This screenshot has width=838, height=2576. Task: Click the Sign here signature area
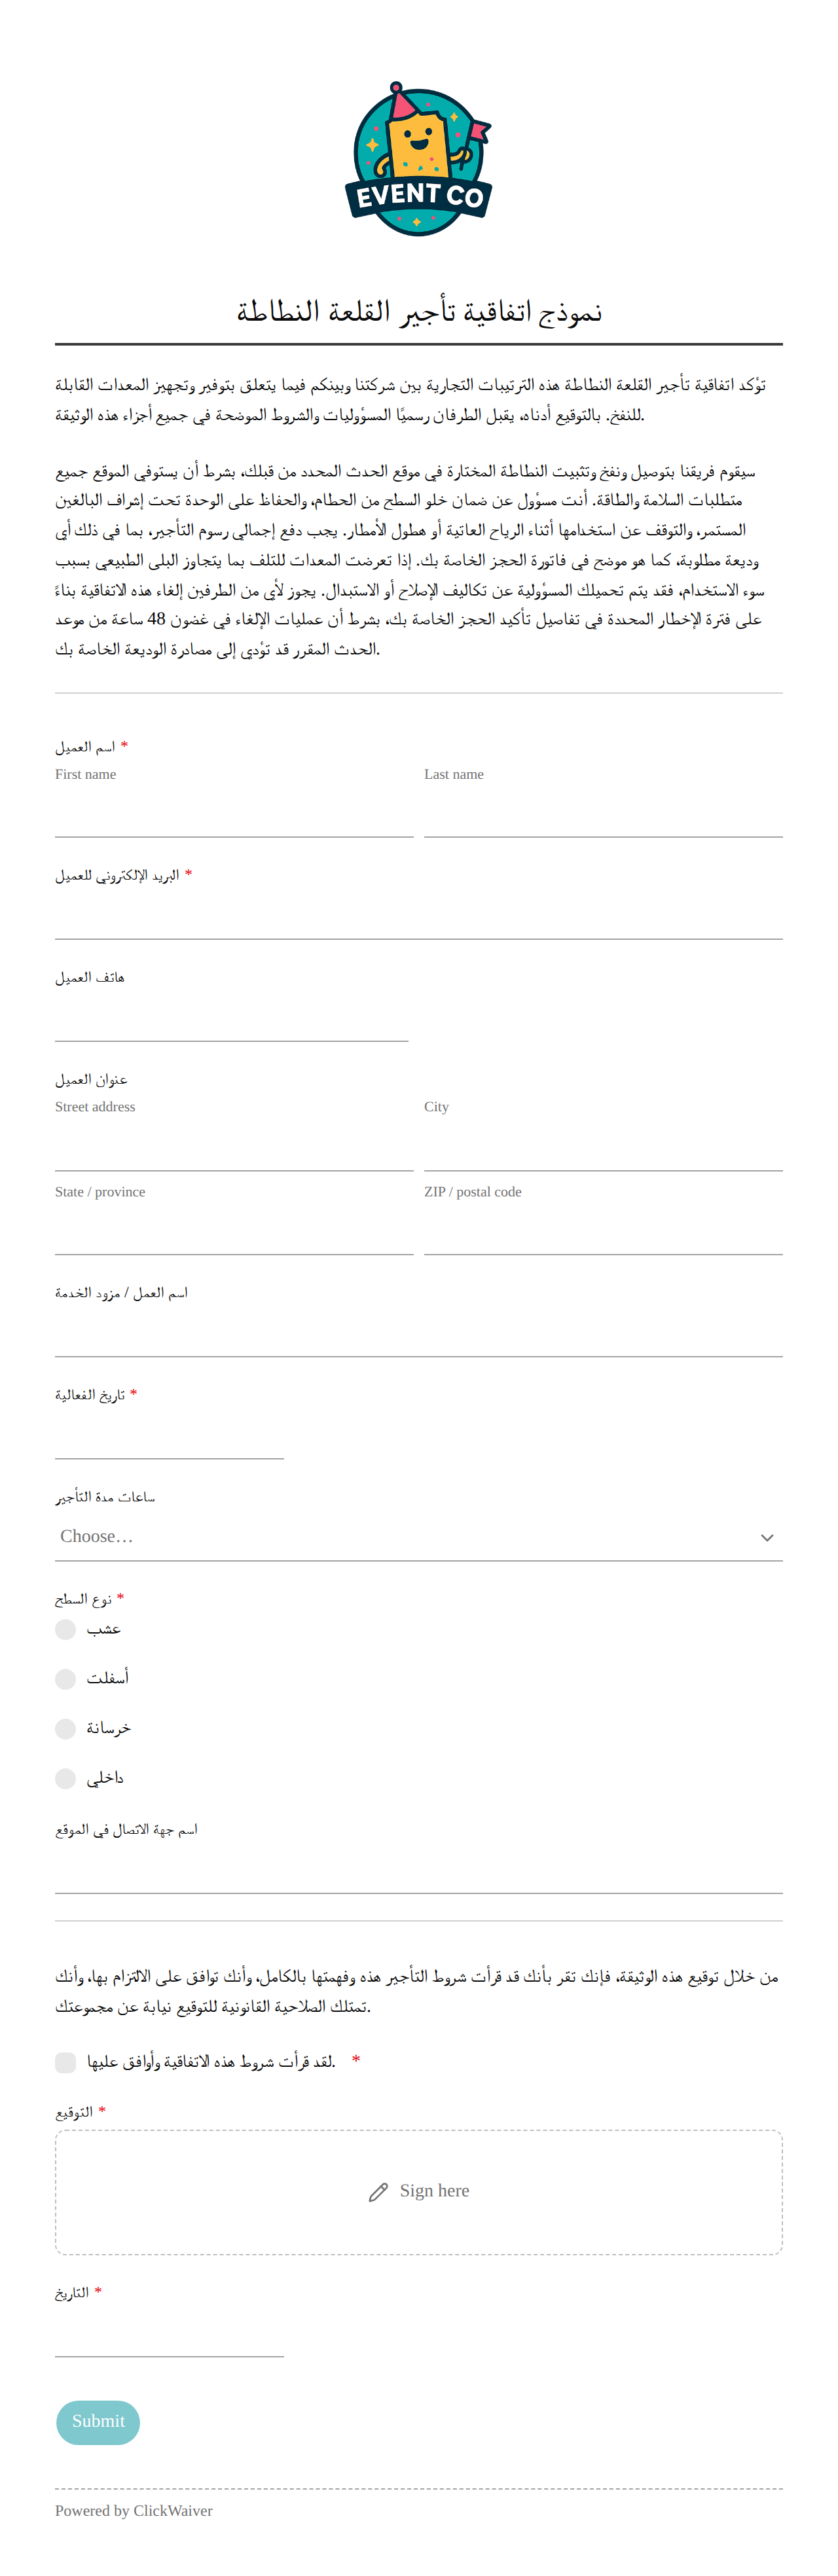(418, 2192)
